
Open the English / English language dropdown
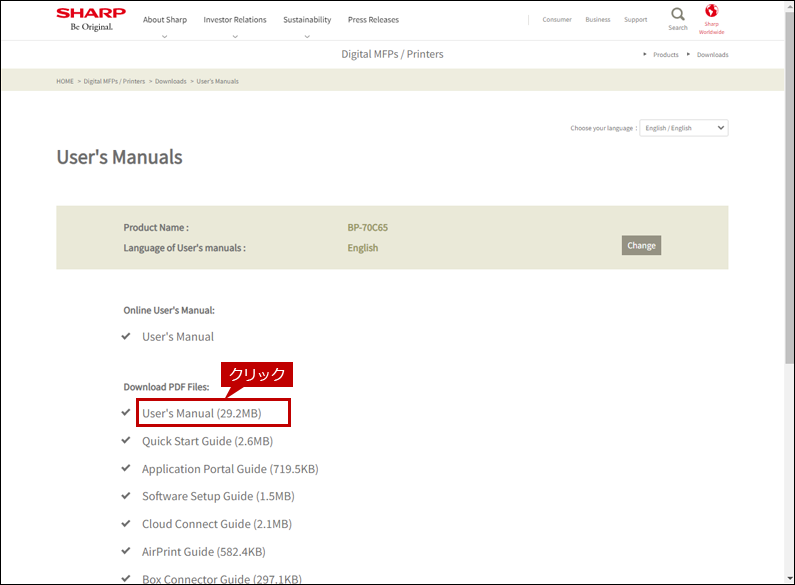[683, 128]
